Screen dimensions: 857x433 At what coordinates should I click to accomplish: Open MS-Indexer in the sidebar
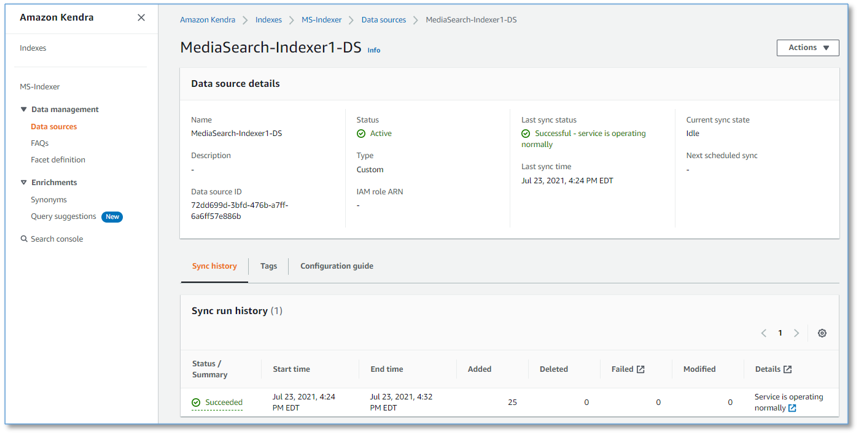coord(40,86)
